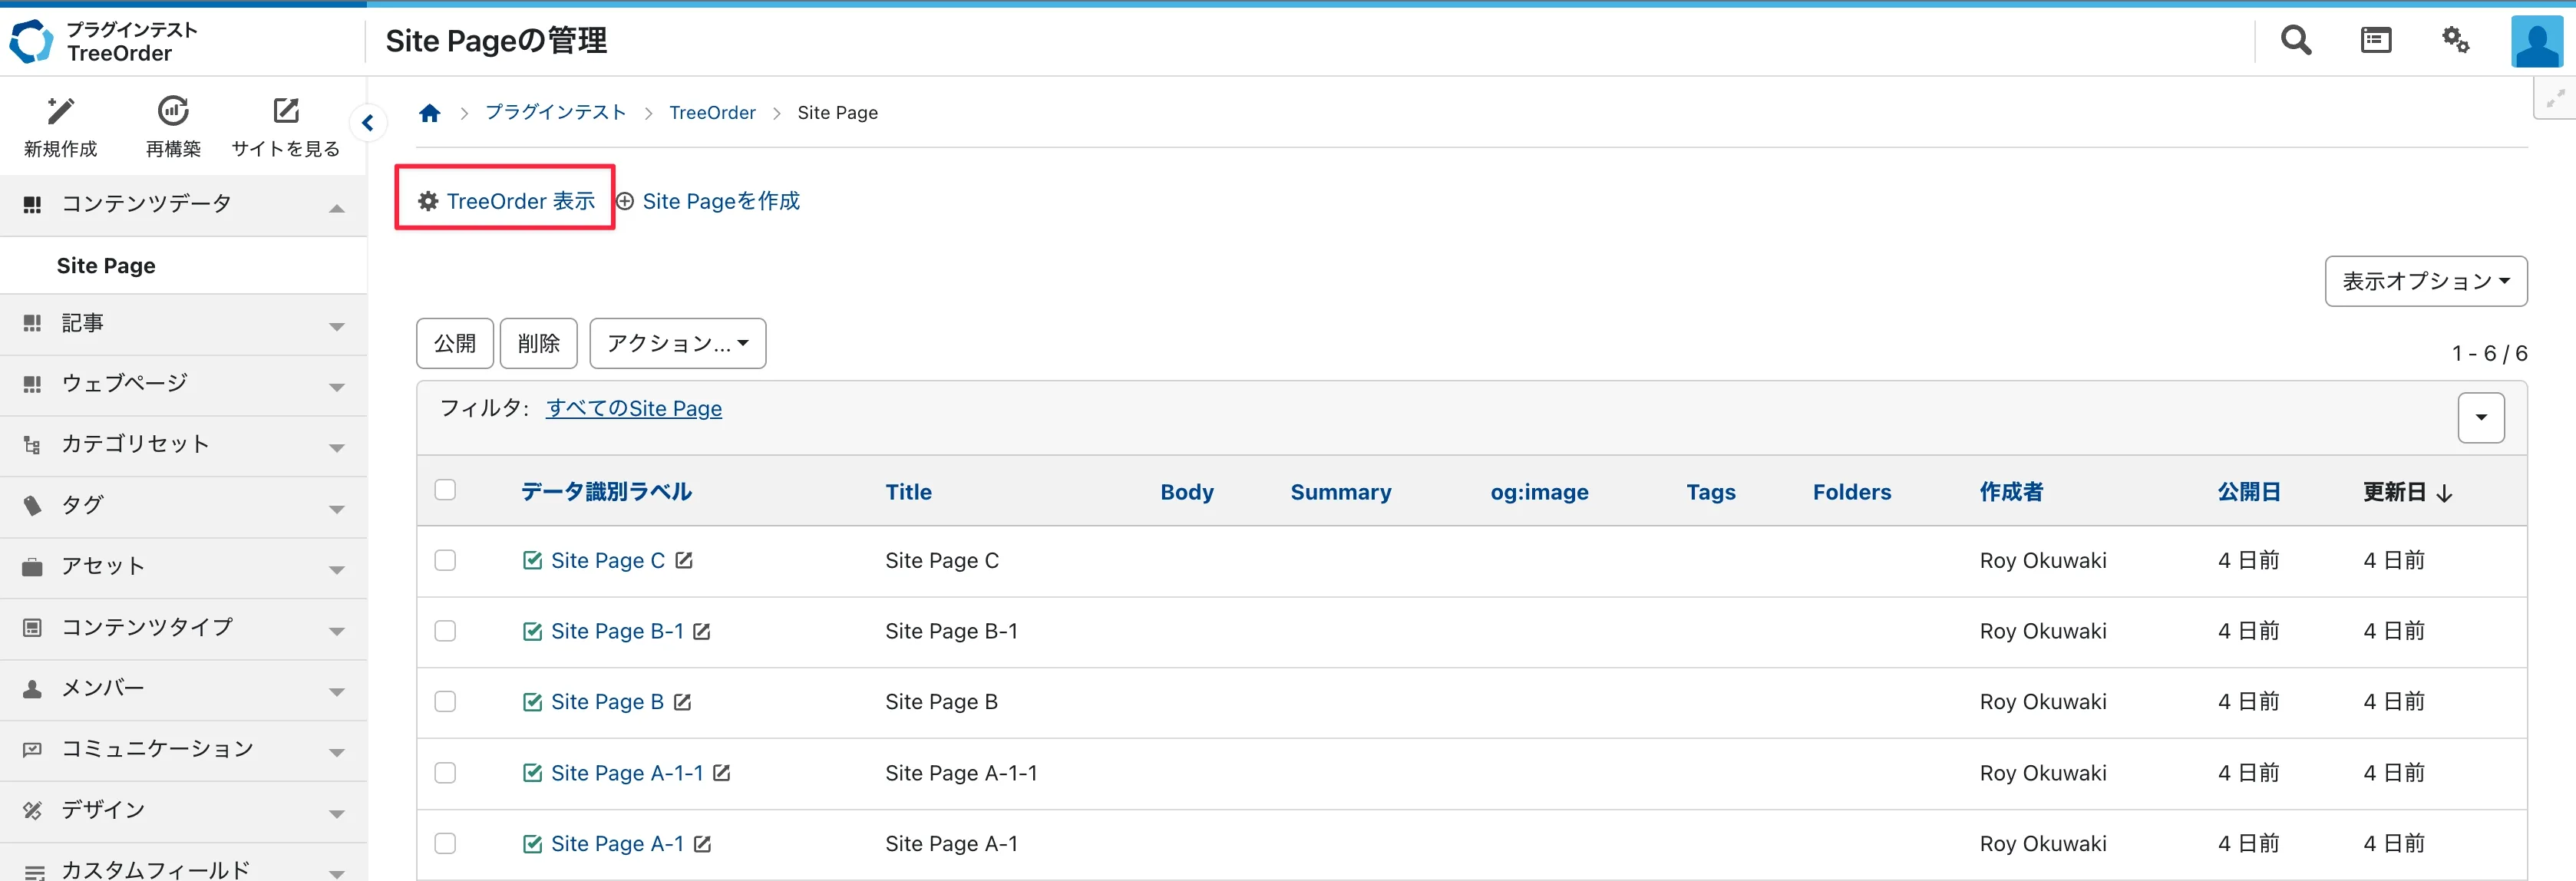The image size is (2576, 881).
Task: Open the search magnifier icon
Action: click(2295, 40)
